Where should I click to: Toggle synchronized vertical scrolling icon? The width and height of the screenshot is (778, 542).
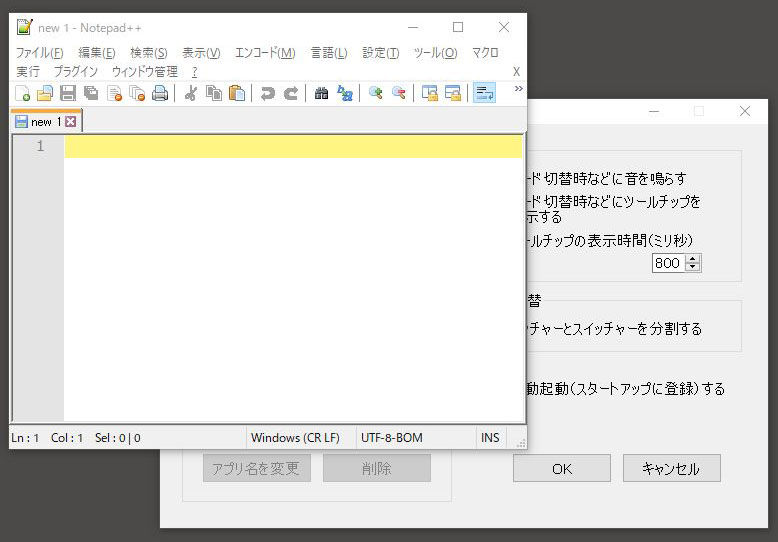coord(430,93)
